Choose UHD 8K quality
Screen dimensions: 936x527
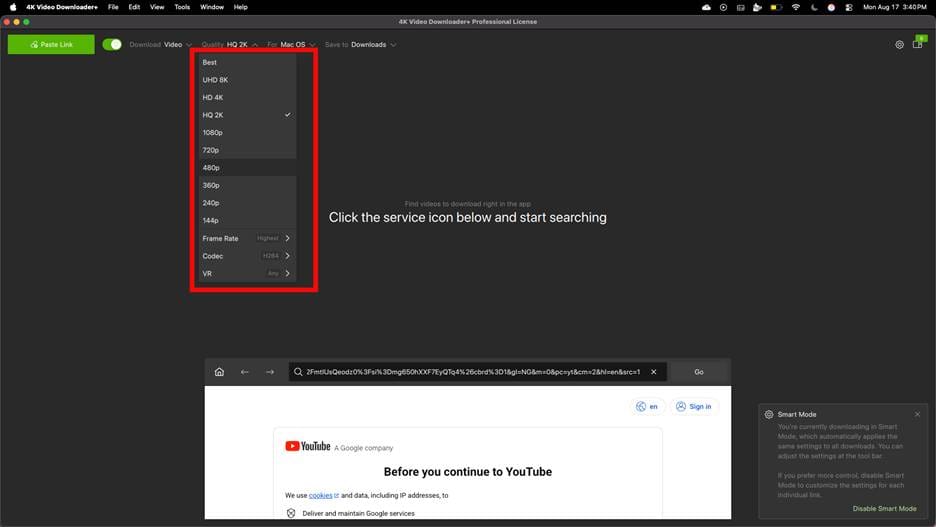click(247, 80)
